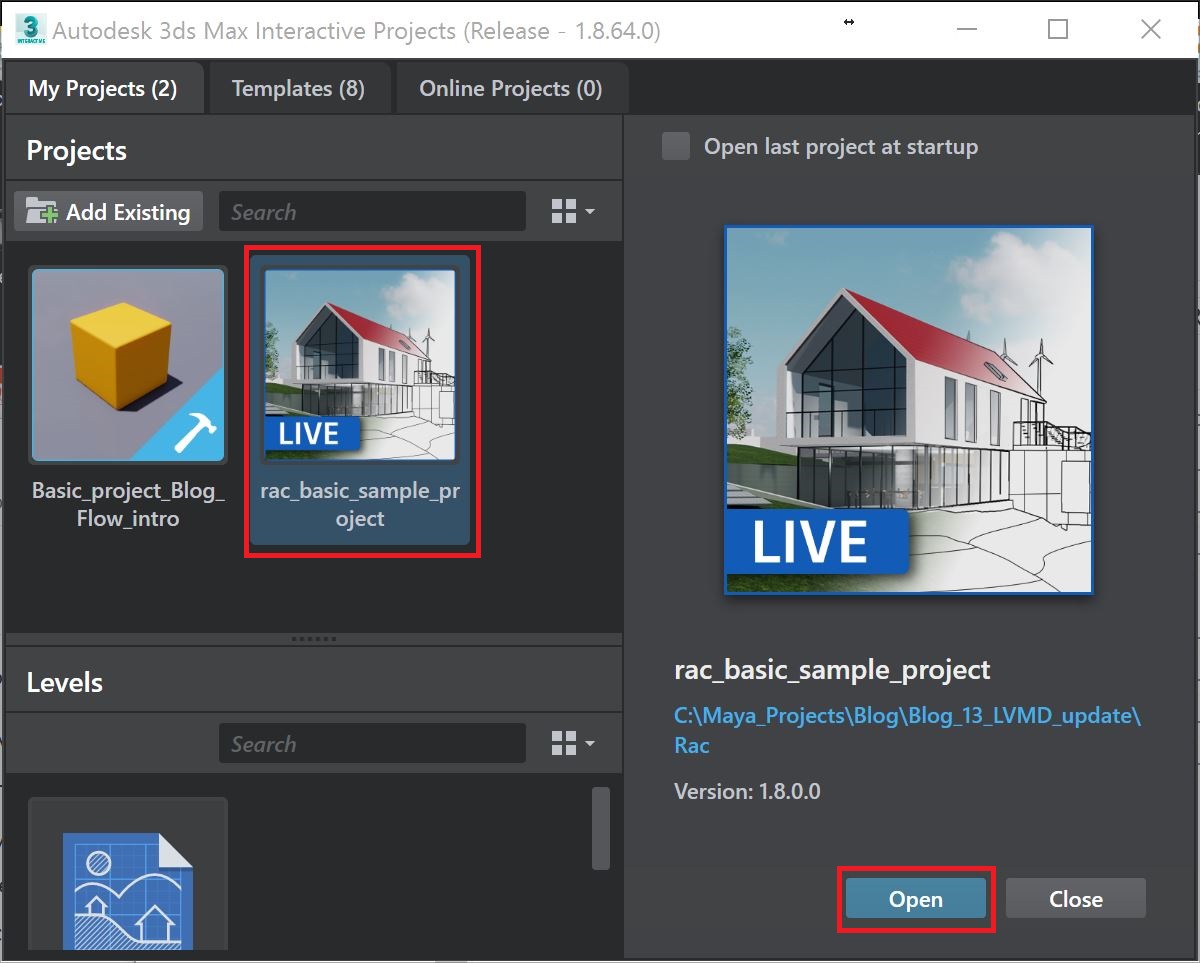Click the thumbnail view icon in Projects panel
Viewport: 1200px width, 963px height.
point(563,211)
